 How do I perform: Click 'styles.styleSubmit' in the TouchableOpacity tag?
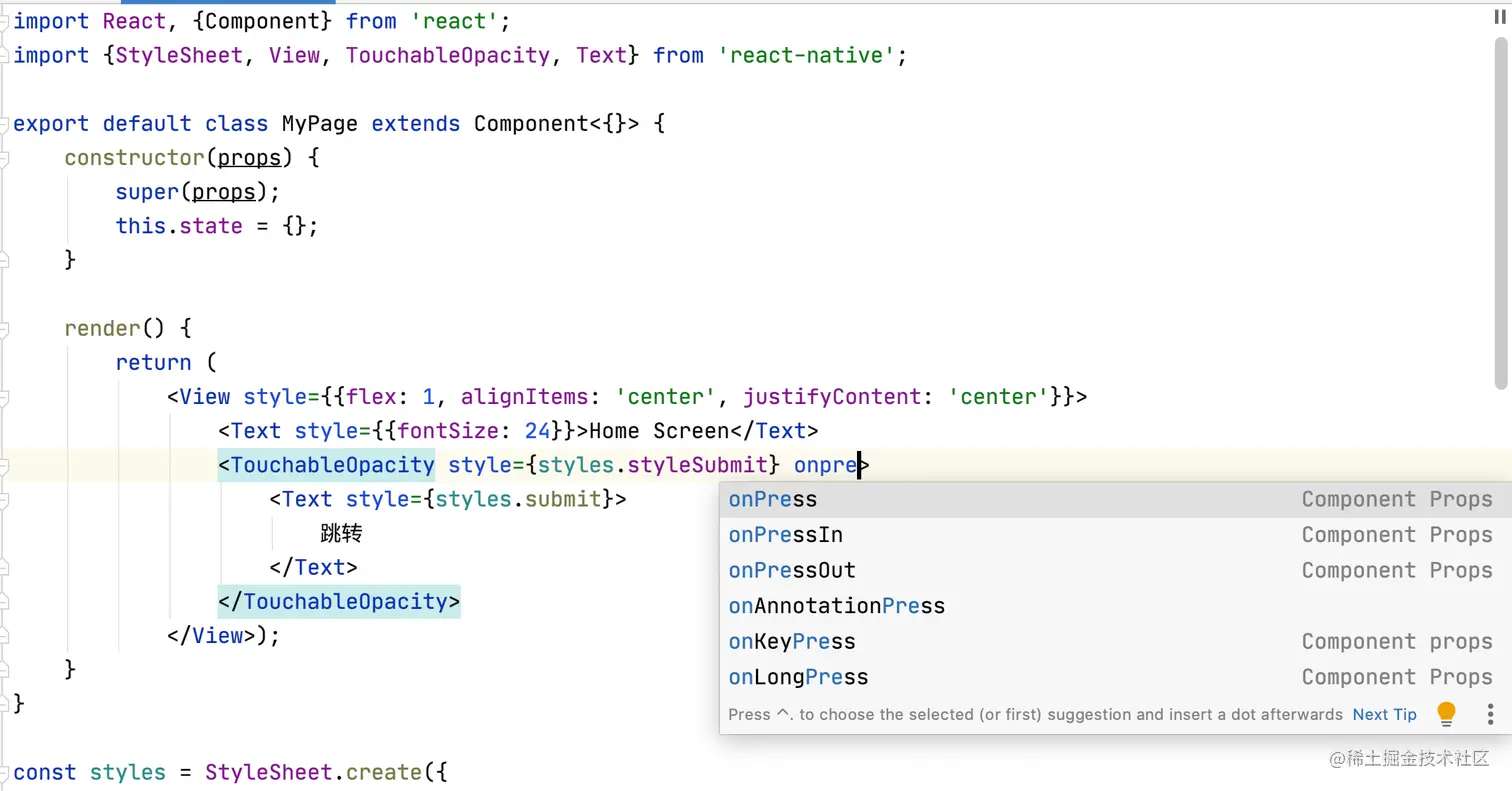652,465
